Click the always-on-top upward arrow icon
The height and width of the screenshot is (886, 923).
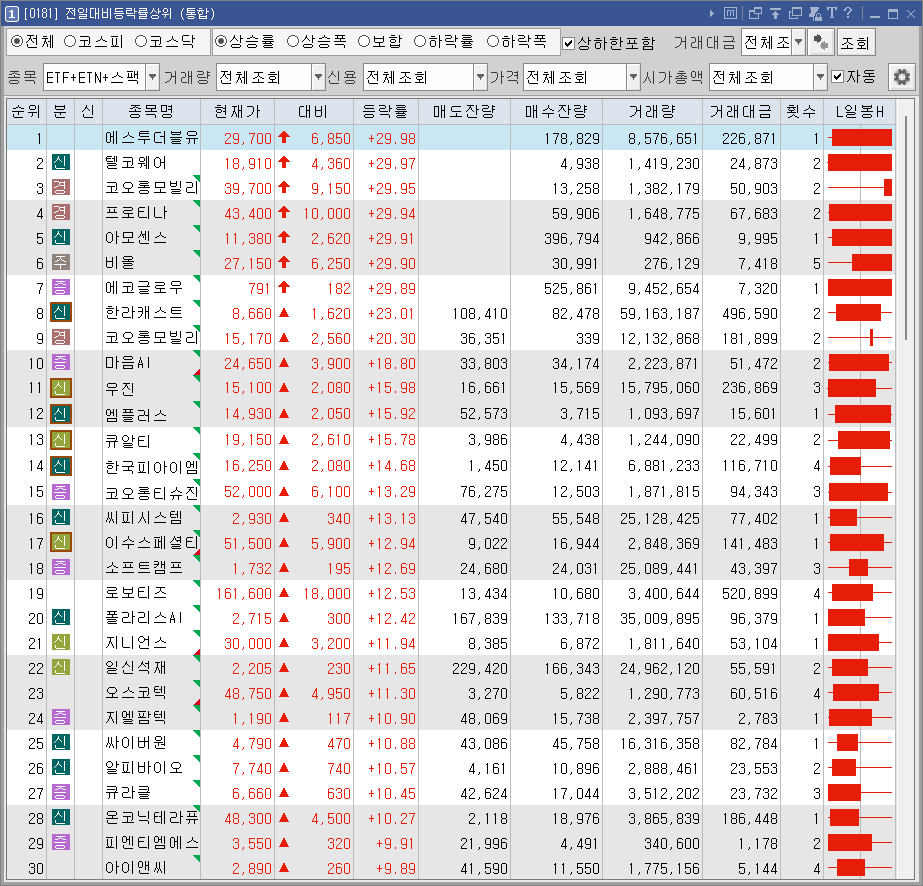pos(775,13)
